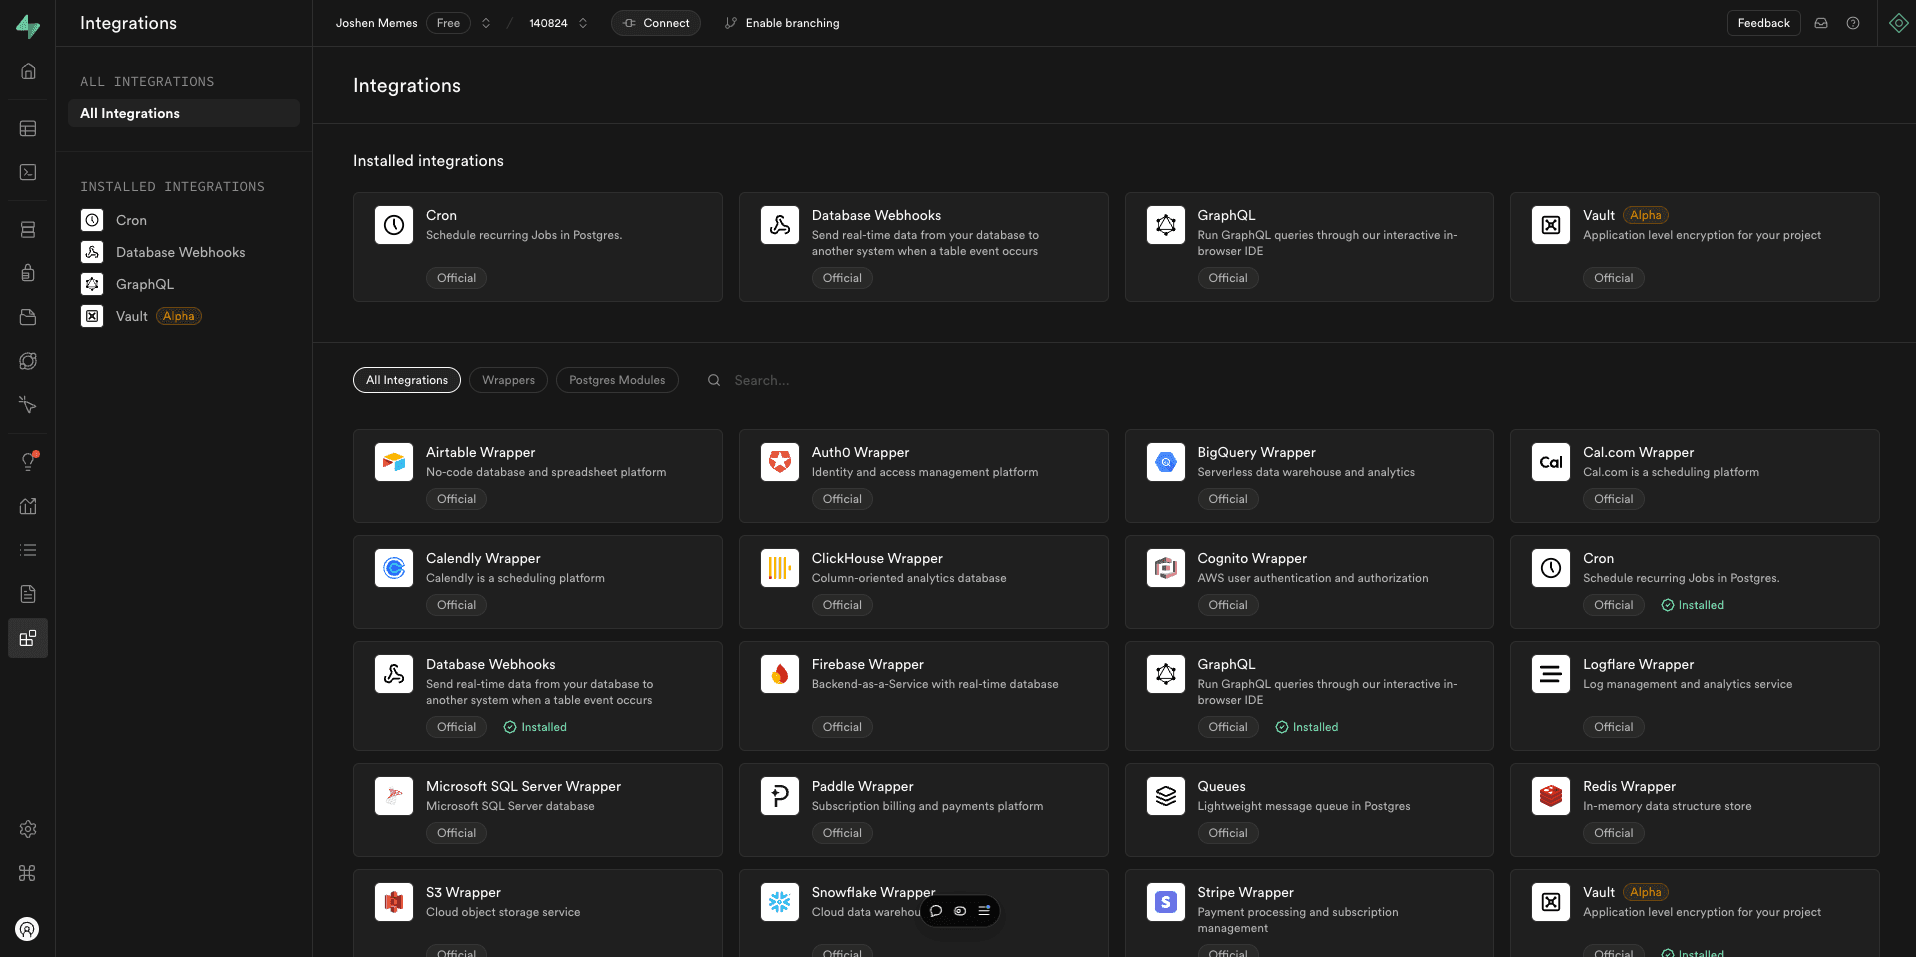This screenshot has height=957, width=1916.
Task: Open the ClickHouse Wrapper card
Action: click(x=924, y=582)
